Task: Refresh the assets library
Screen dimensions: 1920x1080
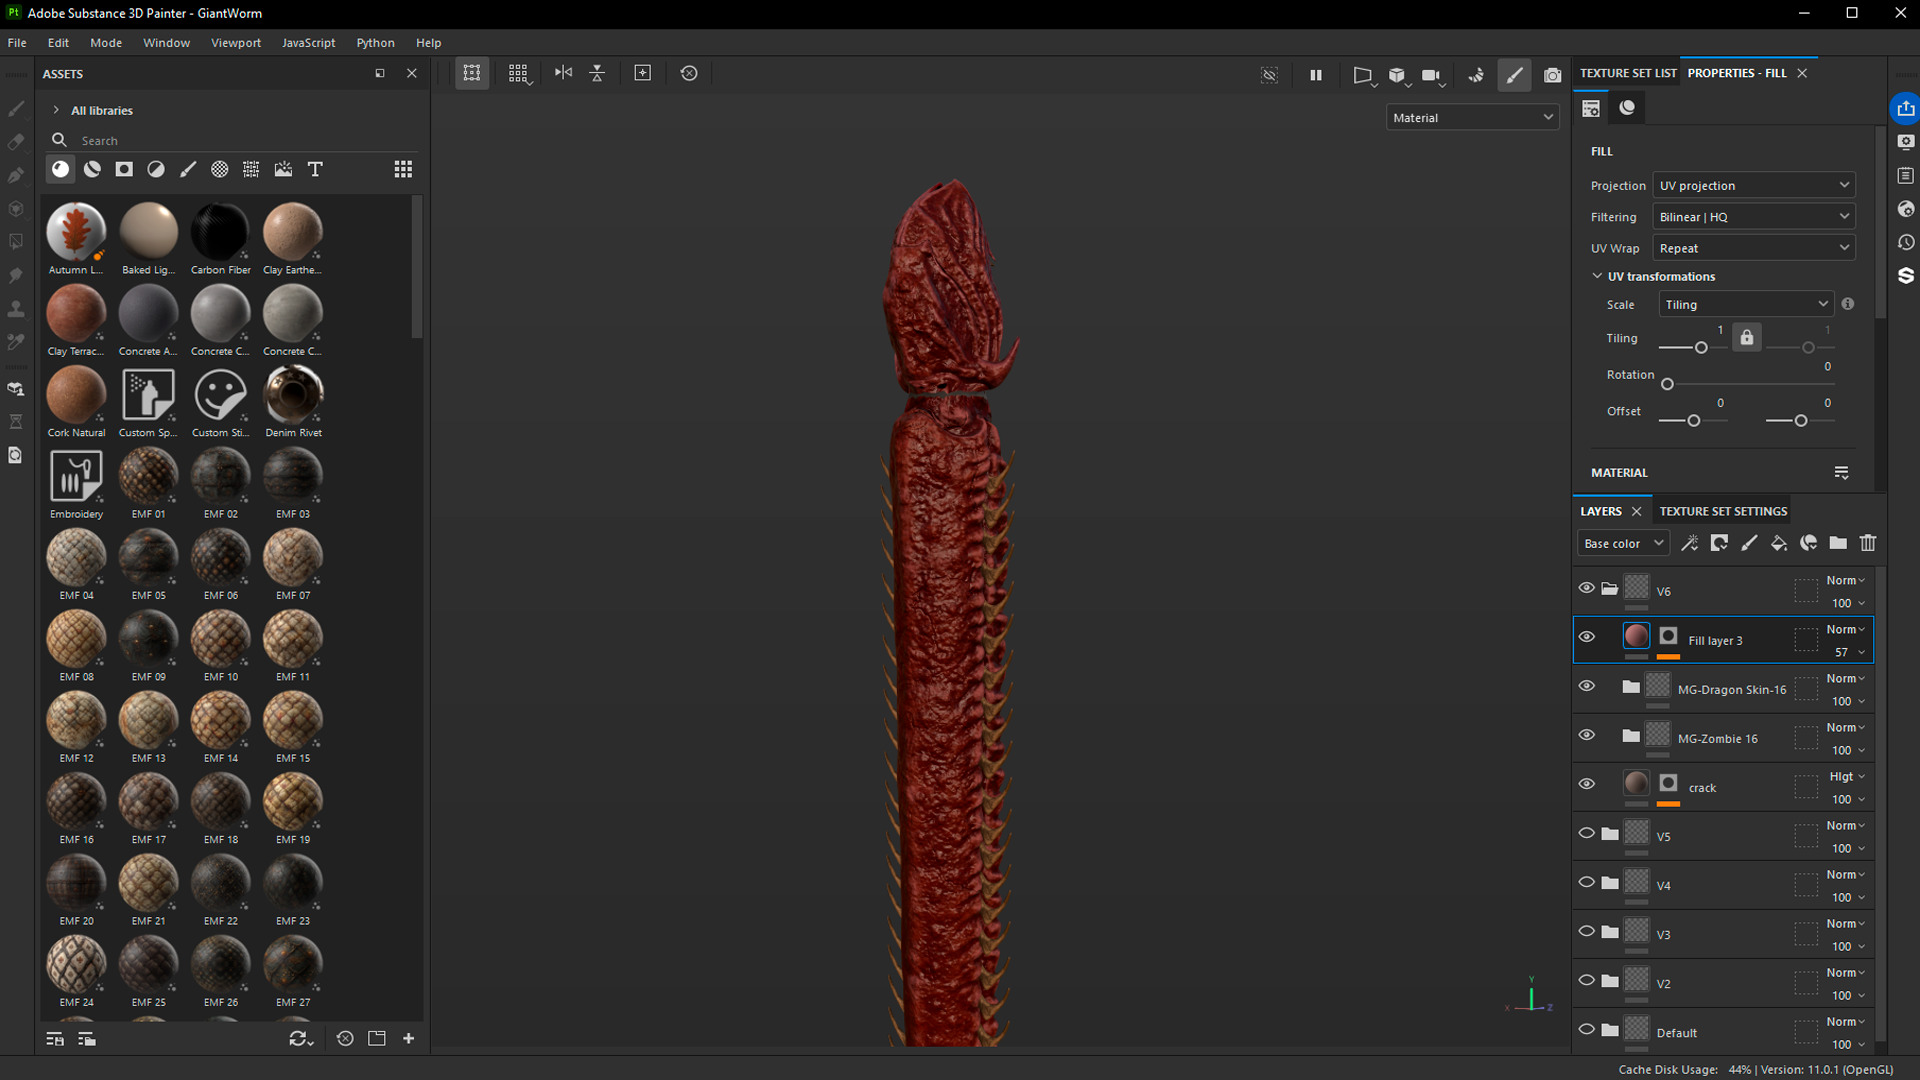Action: tap(300, 1039)
